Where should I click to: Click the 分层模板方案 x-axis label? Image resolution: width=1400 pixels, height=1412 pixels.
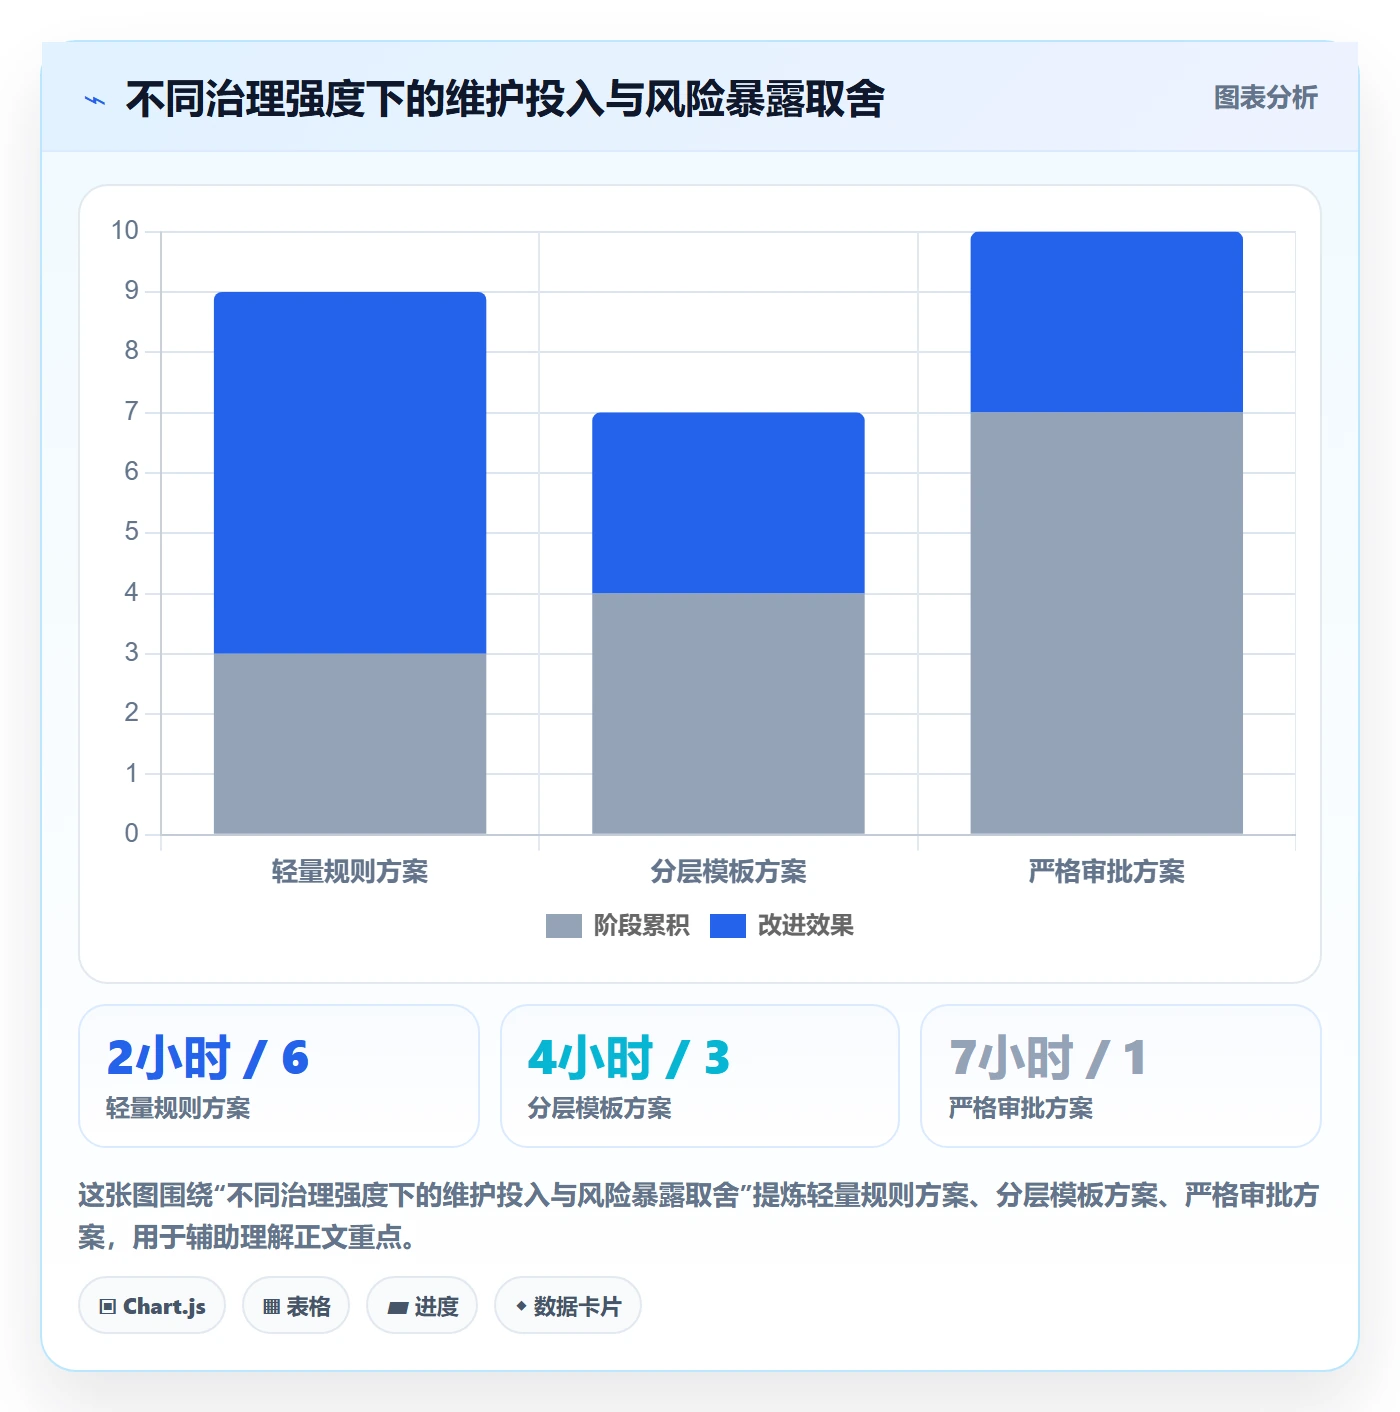click(728, 872)
